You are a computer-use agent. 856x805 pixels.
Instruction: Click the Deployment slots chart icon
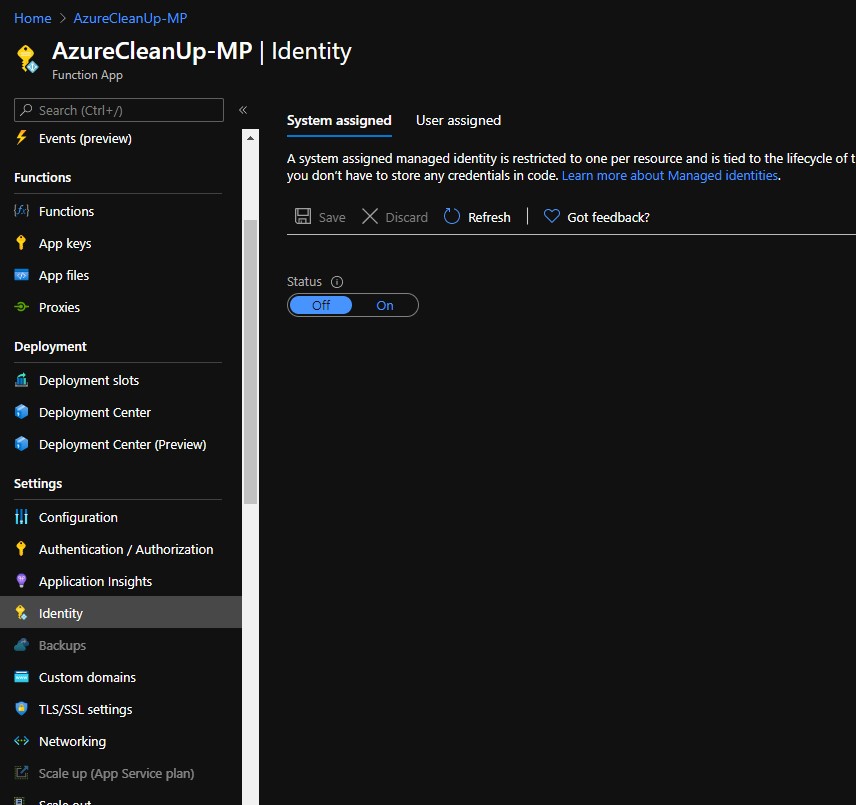(21, 380)
